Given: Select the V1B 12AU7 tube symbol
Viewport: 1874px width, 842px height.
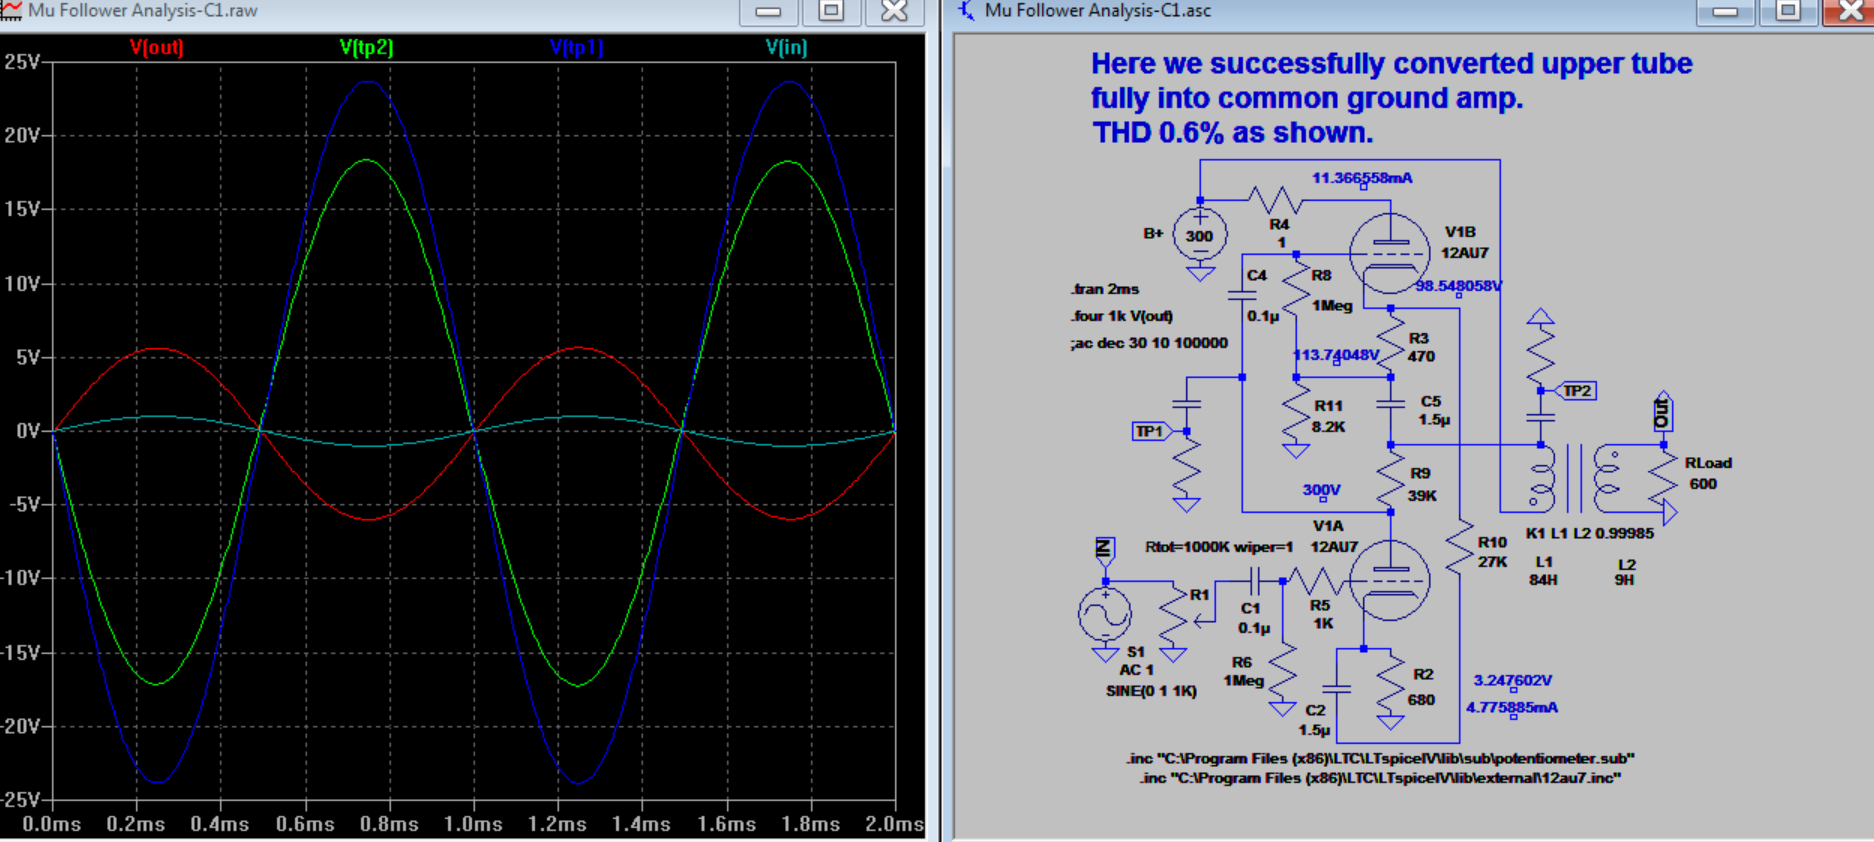Looking at the screenshot, I should tap(1389, 252).
